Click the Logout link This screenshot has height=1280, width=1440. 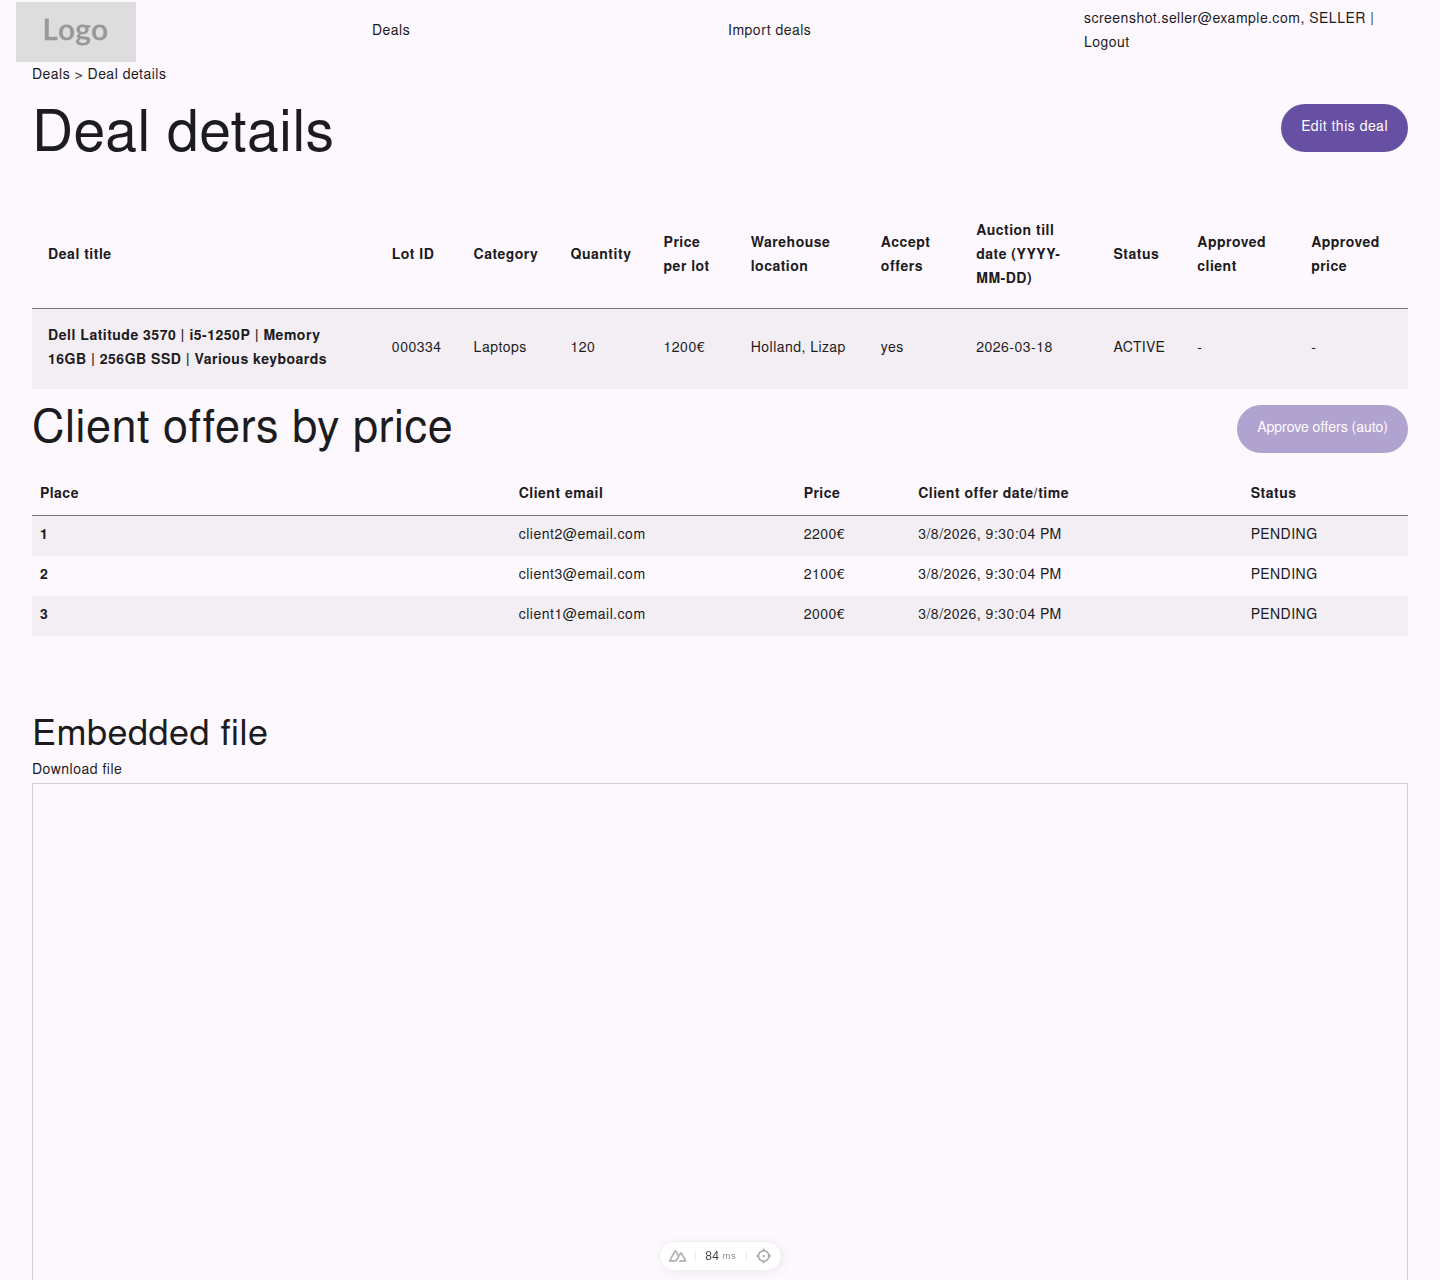pos(1106,42)
